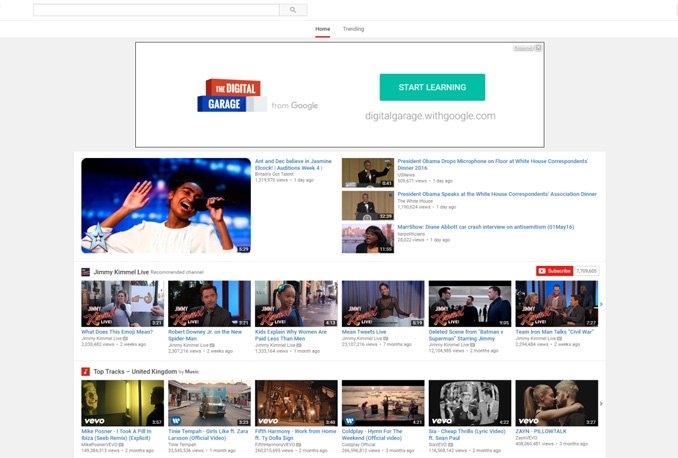This screenshot has width=678, height=458.
Task: Open Coldplay Hymn For The Weekend thumbnail
Action: pos(383,403)
